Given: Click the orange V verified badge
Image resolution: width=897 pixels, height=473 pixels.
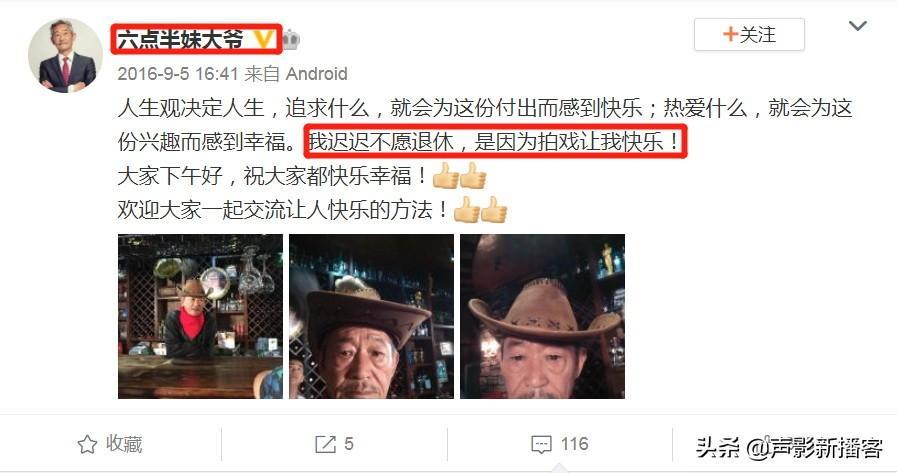Looking at the screenshot, I should click(x=263, y=39).
